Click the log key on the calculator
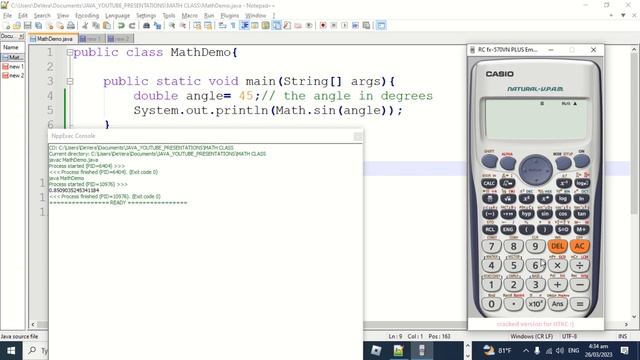This screenshot has width=640, height=360. pyautogui.click(x=563, y=198)
